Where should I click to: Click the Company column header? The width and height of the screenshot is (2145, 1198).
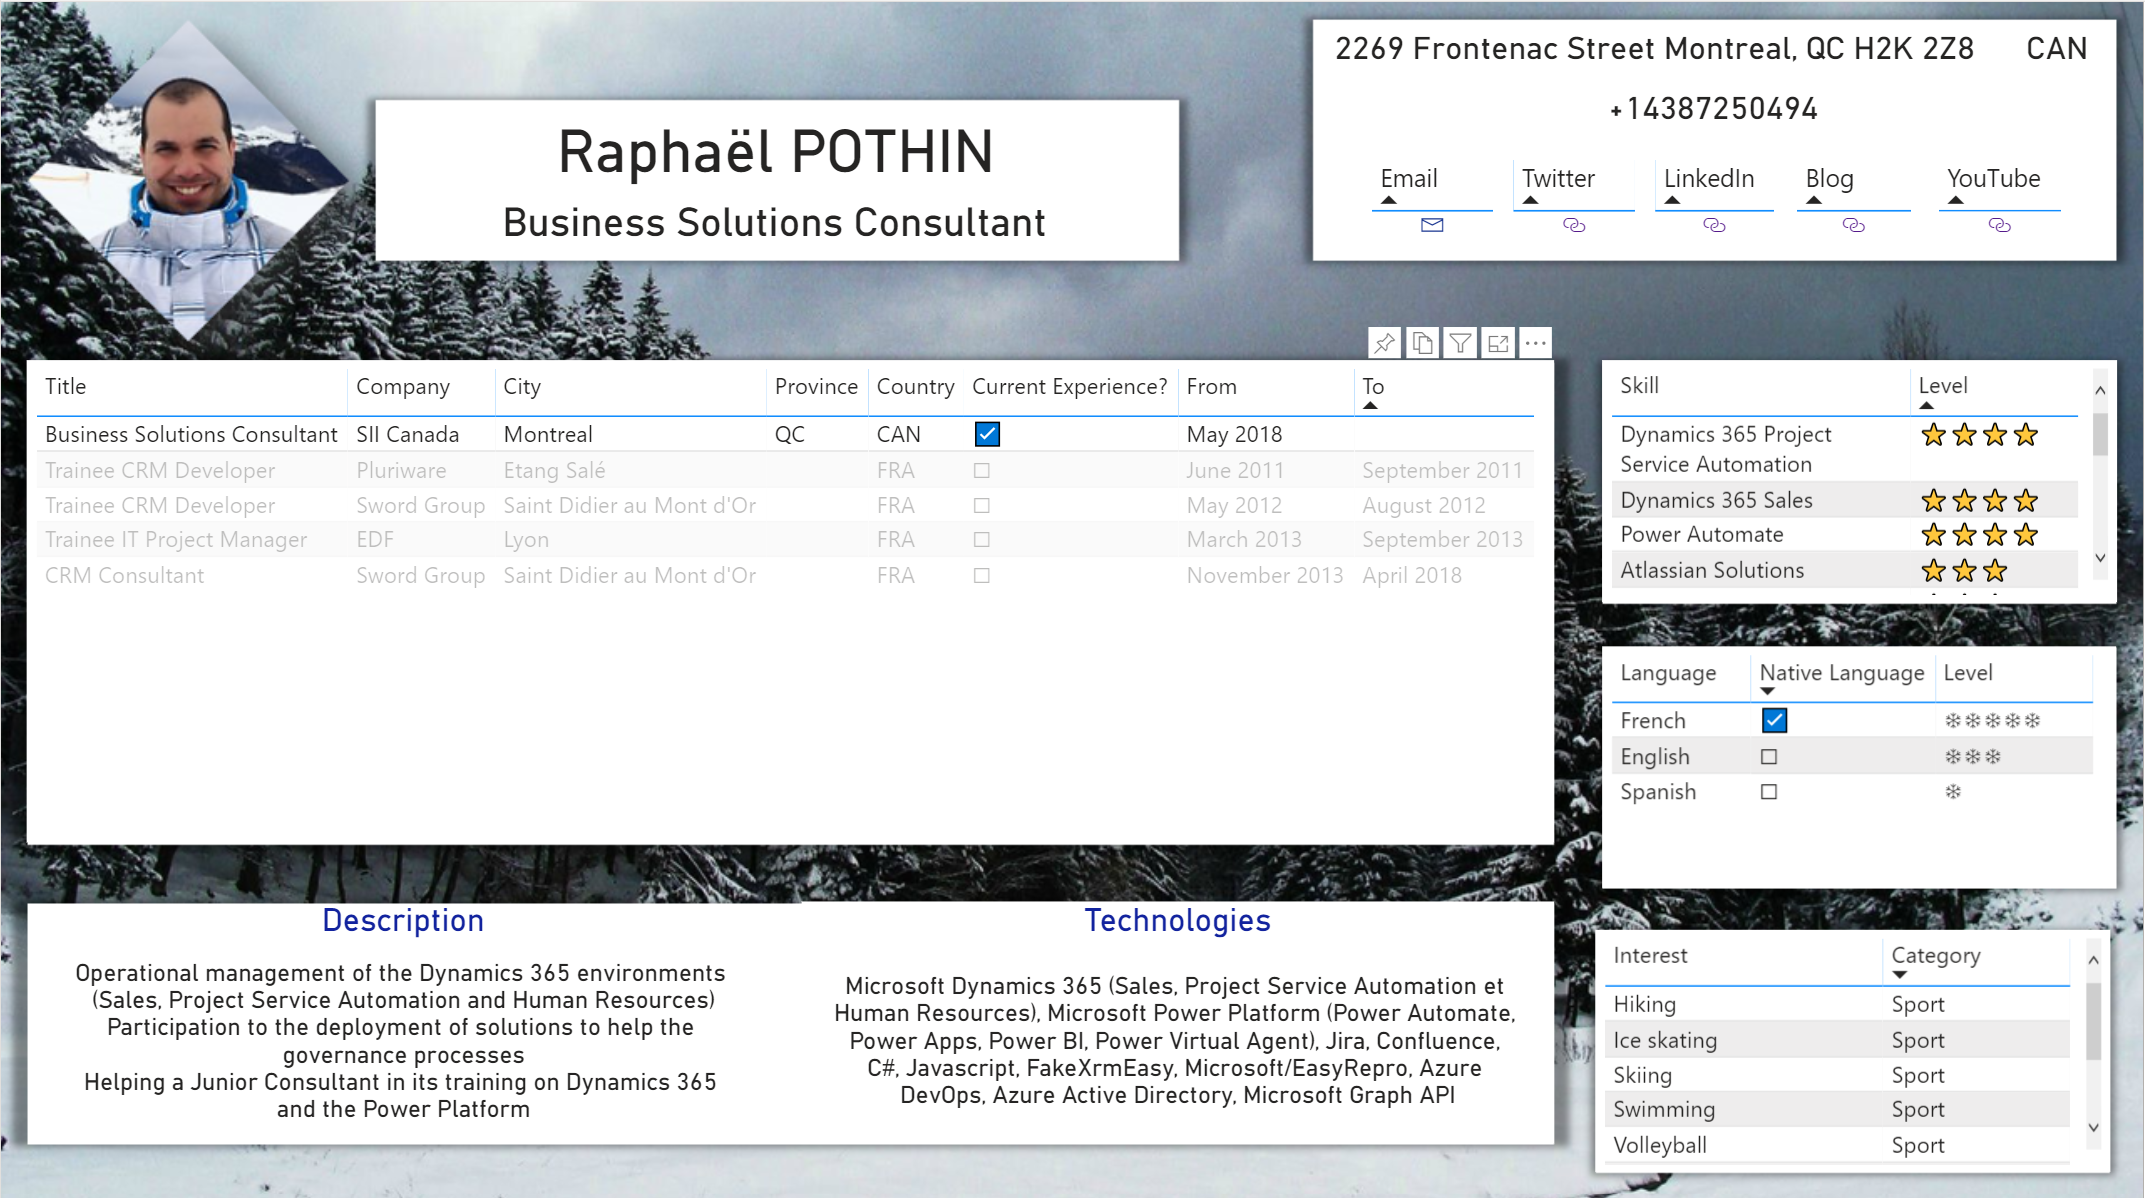pos(403,387)
